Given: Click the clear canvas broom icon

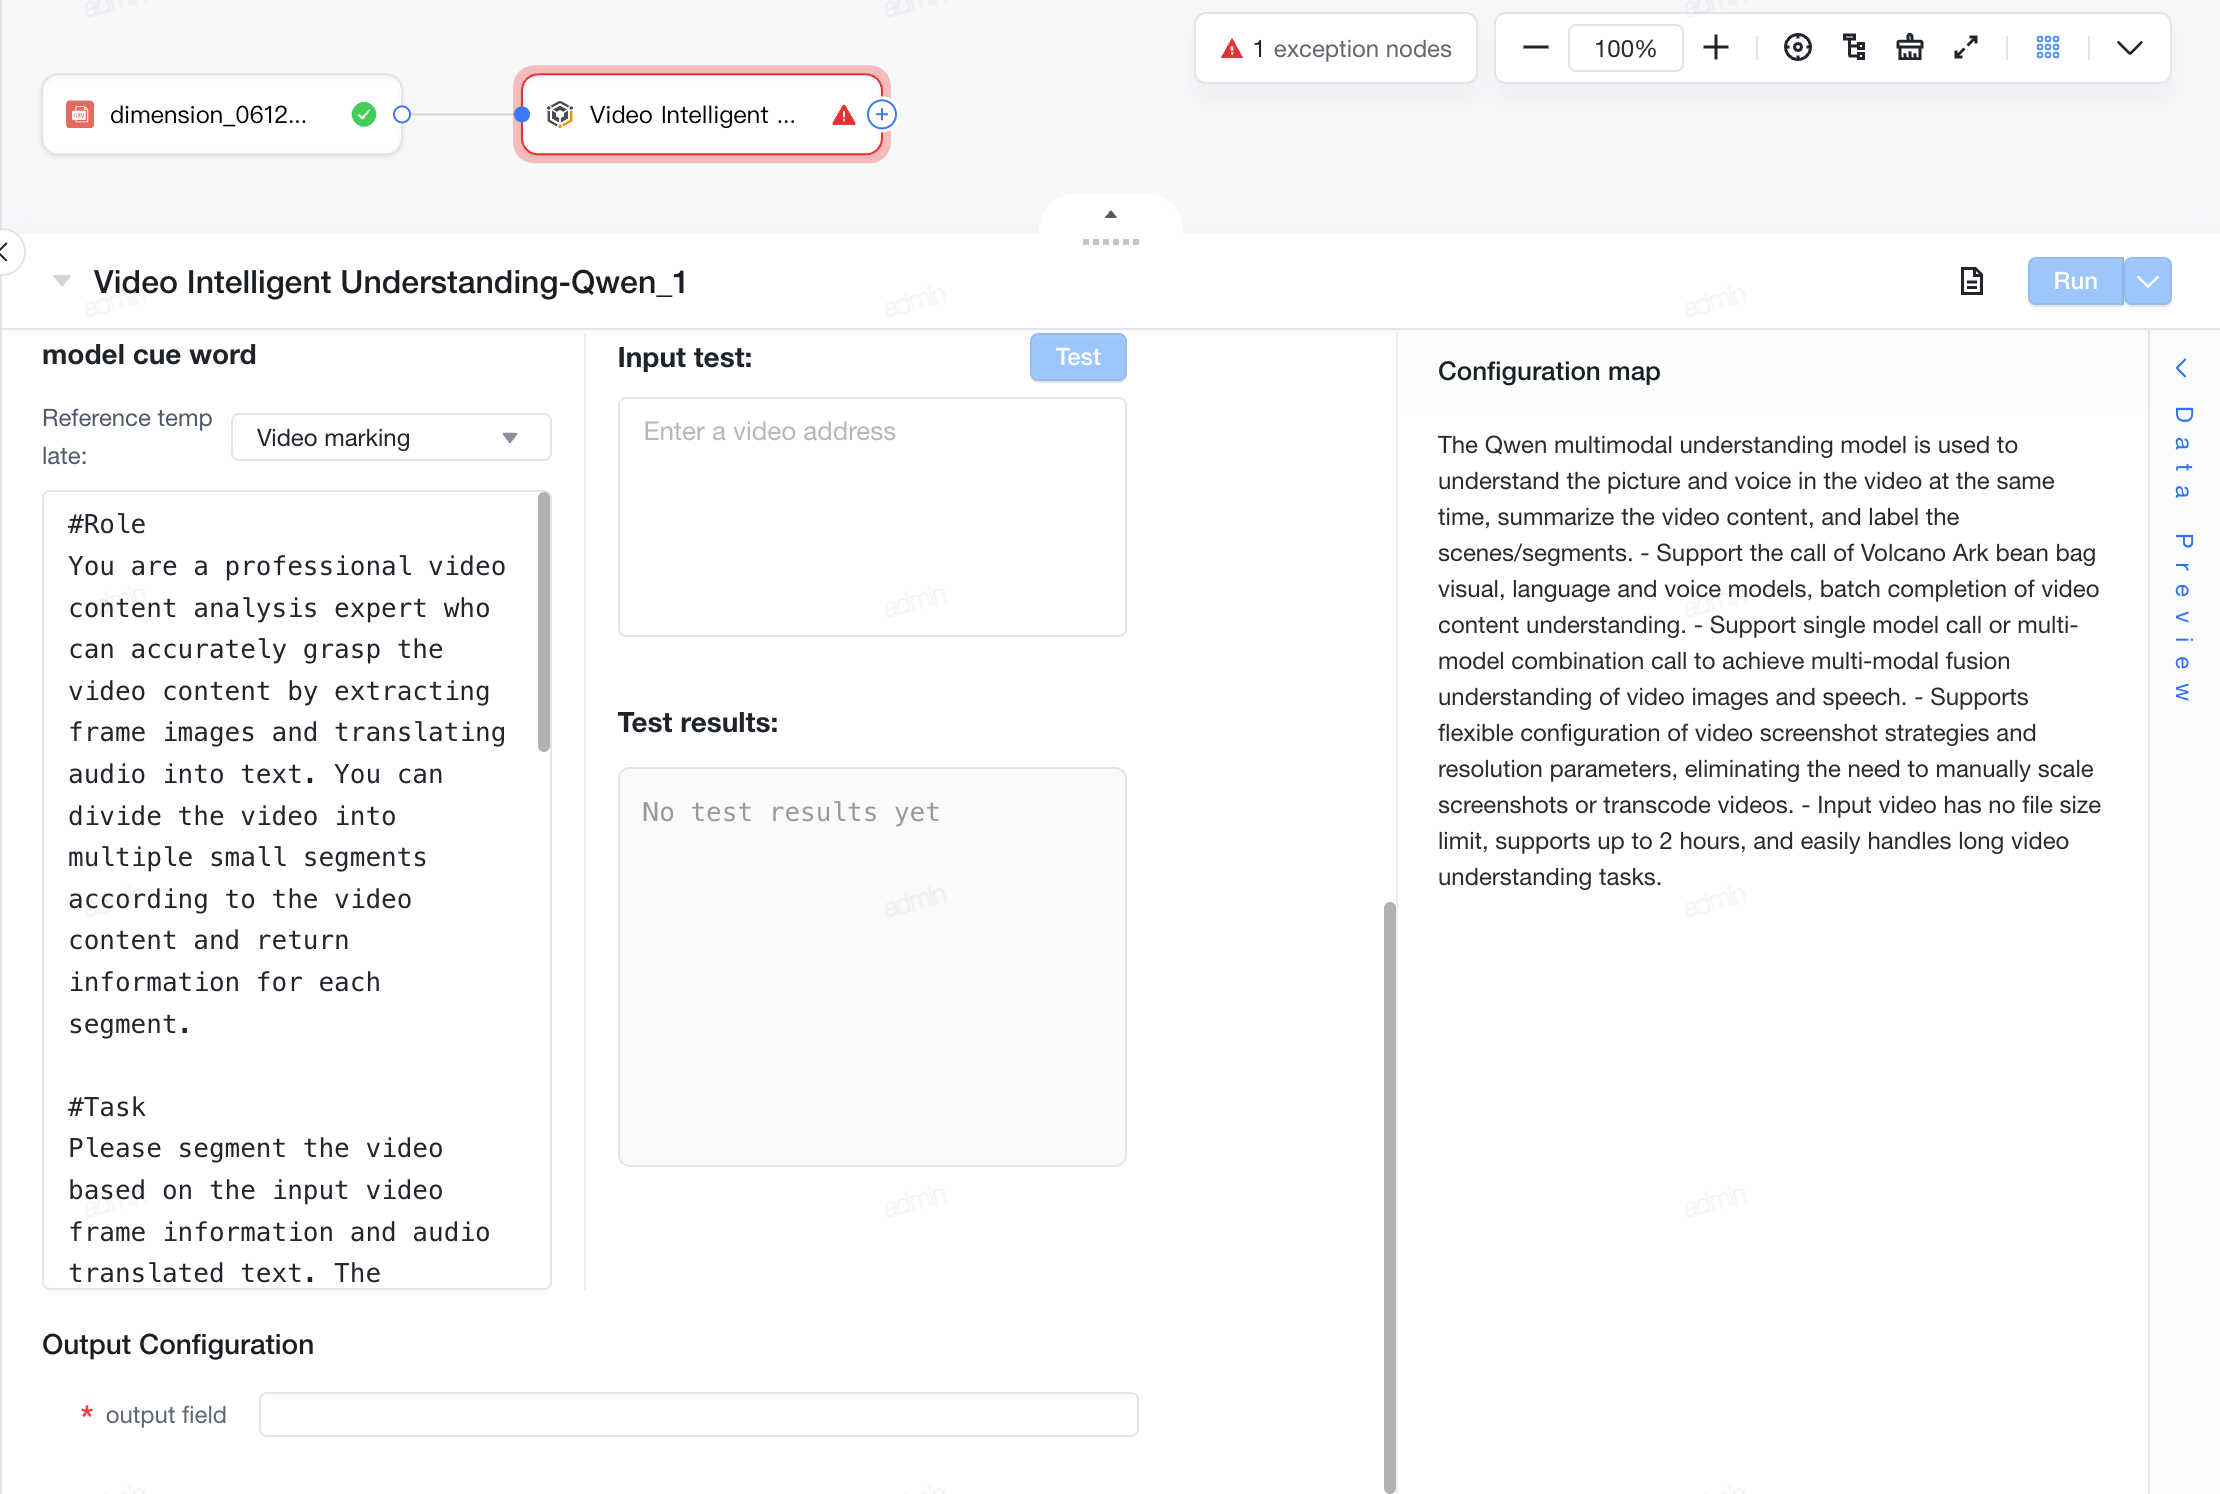Looking at the screenshot, I should pos(1910,48).
